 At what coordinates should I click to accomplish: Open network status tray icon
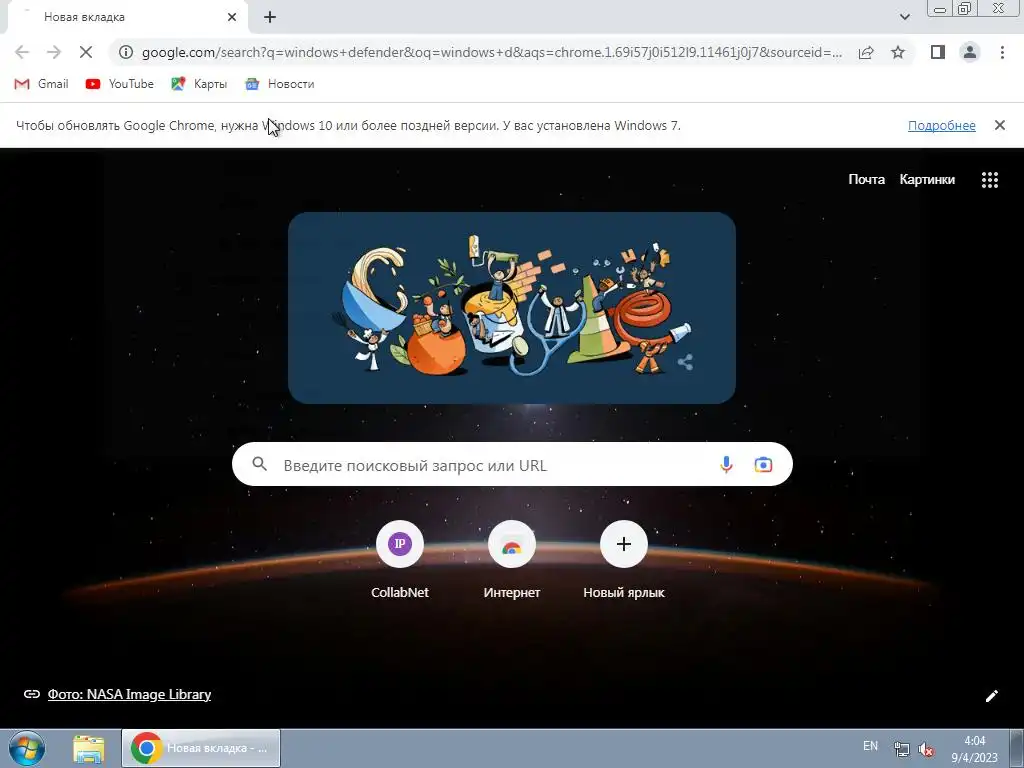coord(901,750)
